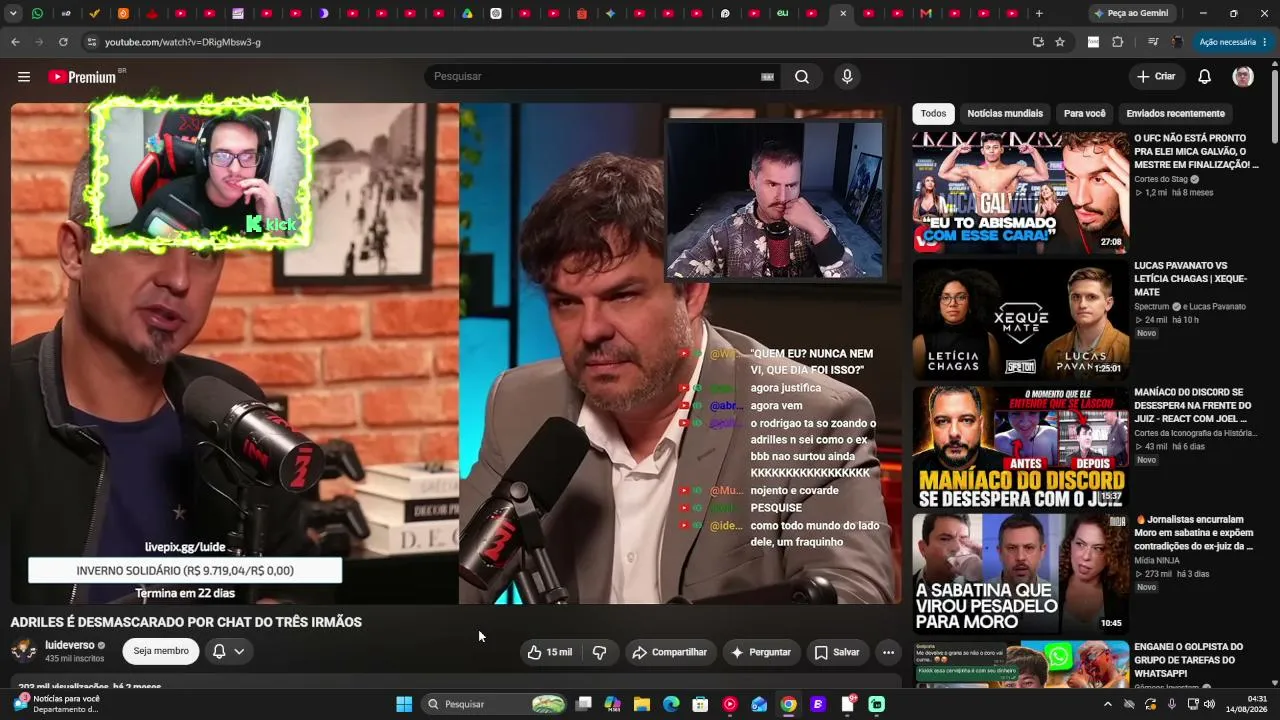Screen dimensions: 1280x720
Task: Select the Todos filter chip
Action: point(933,114)
